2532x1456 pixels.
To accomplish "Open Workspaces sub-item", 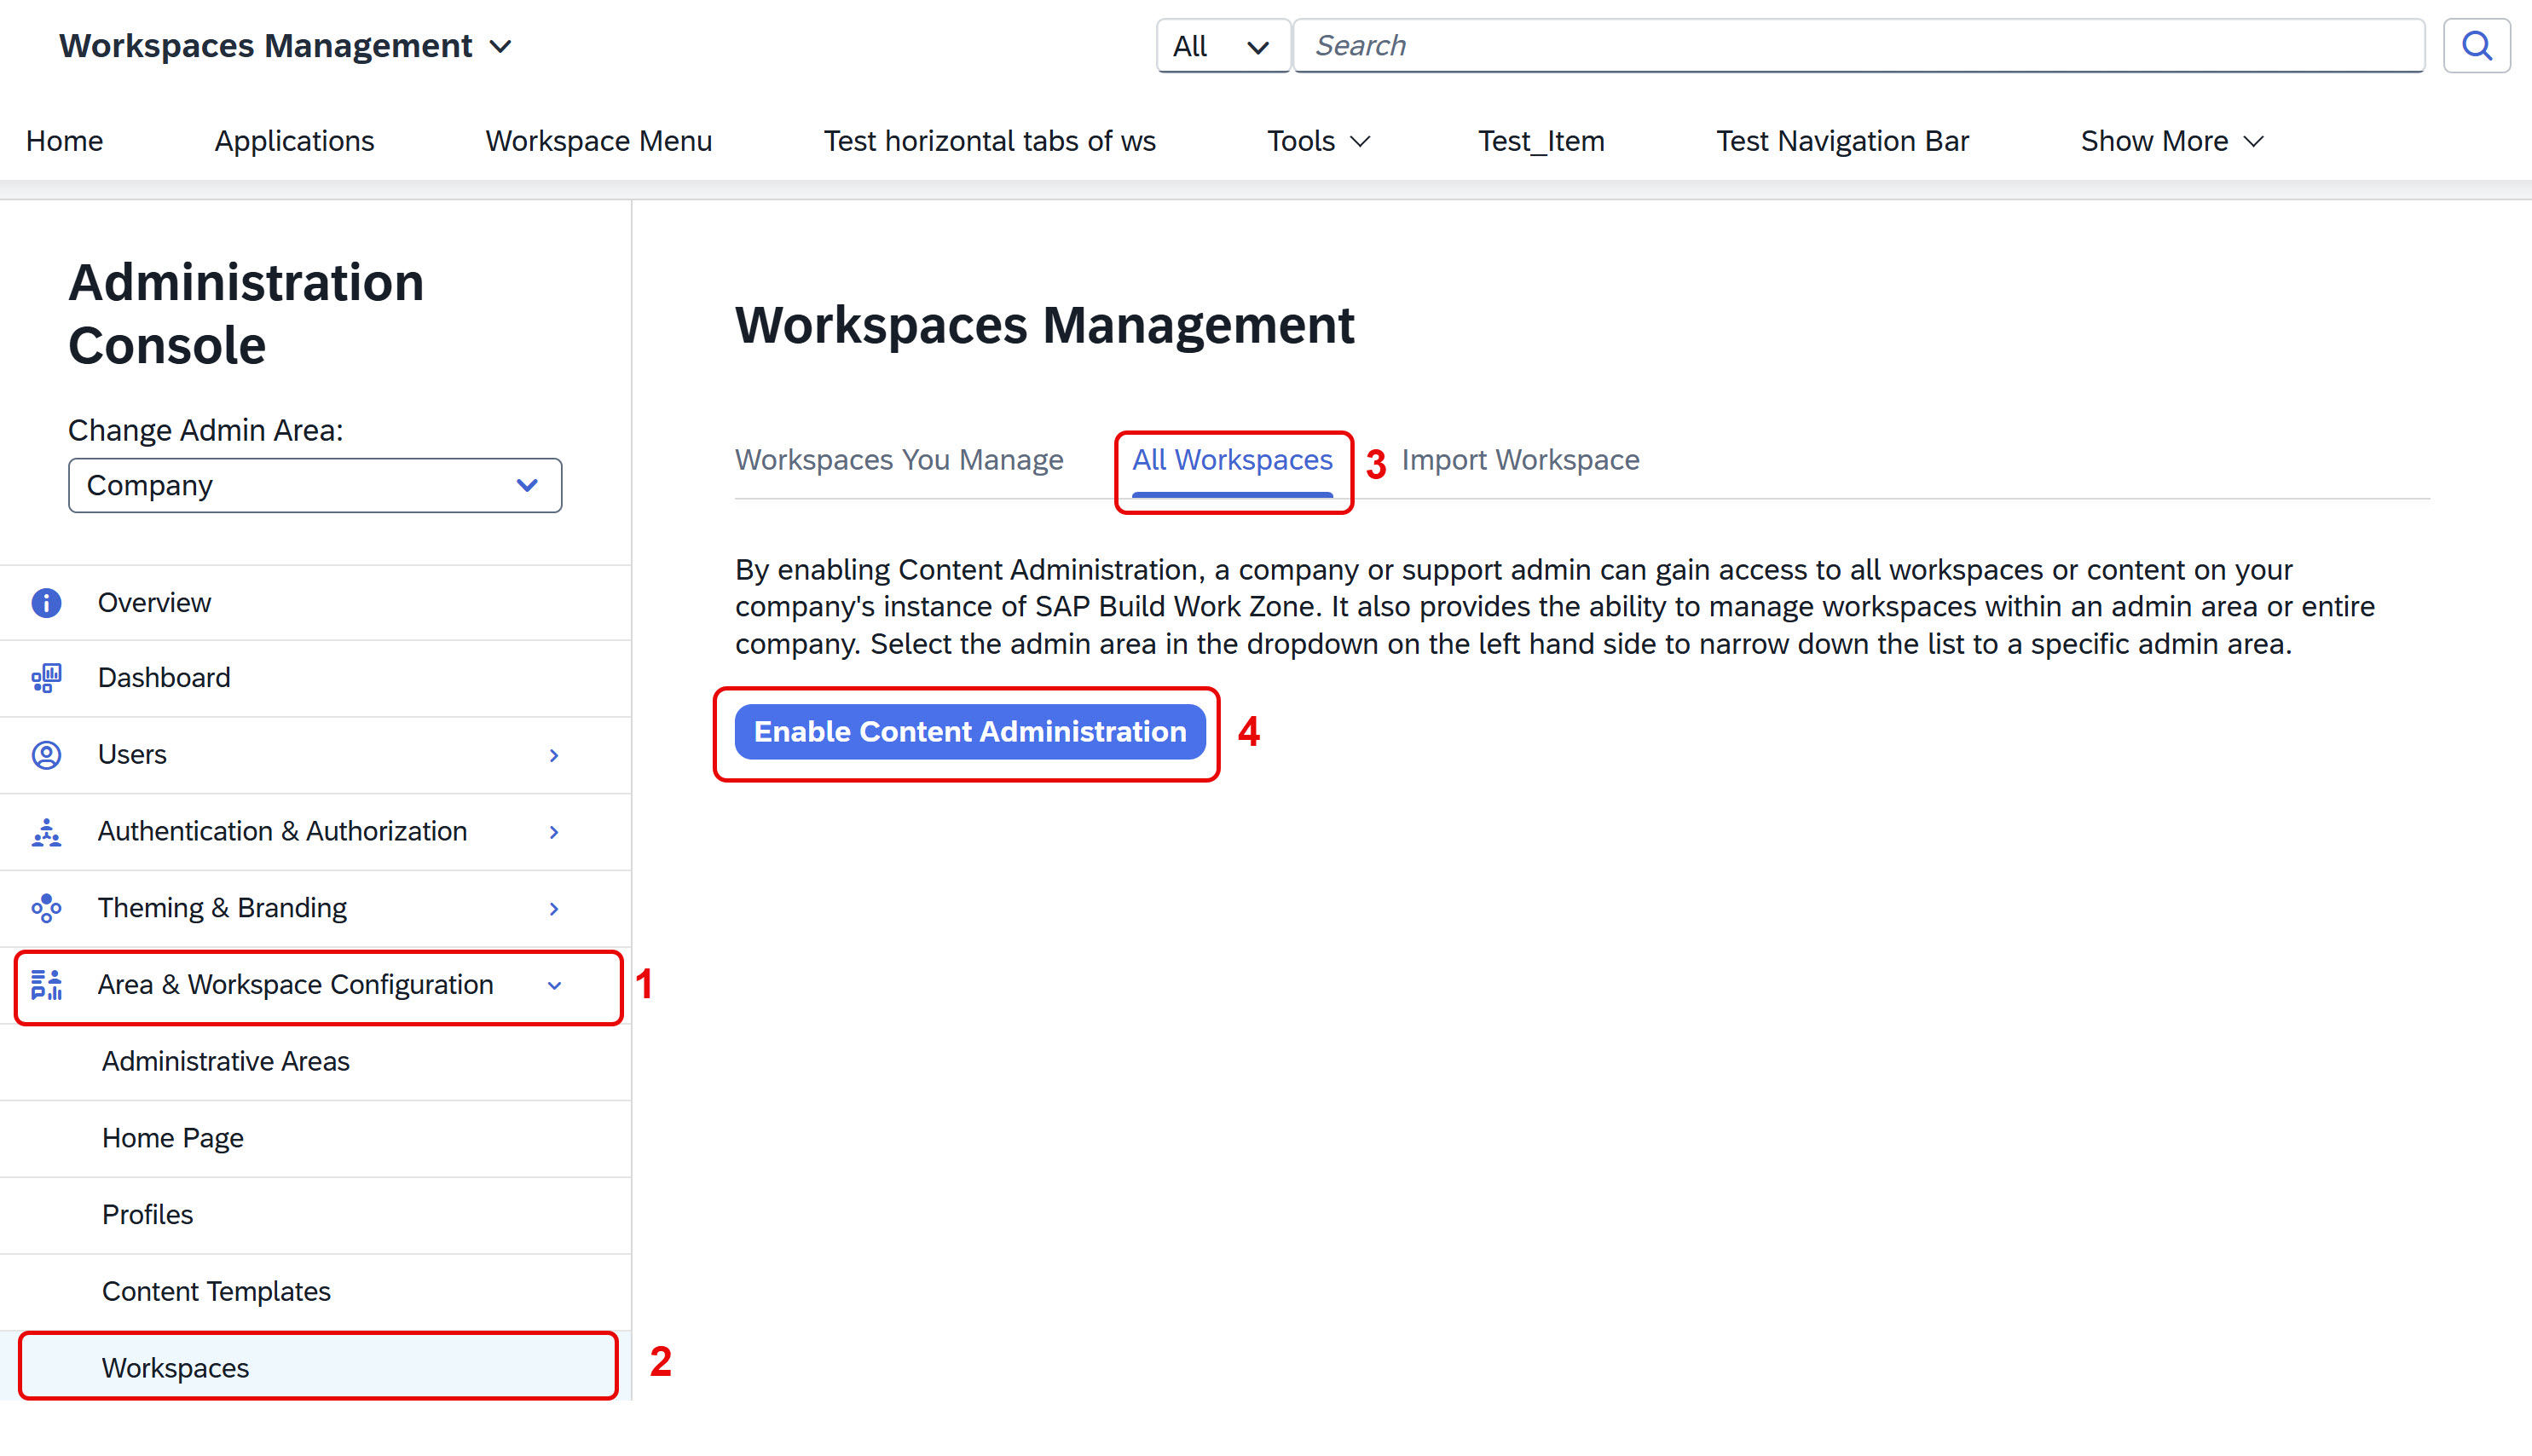I will click(315, 1368).
